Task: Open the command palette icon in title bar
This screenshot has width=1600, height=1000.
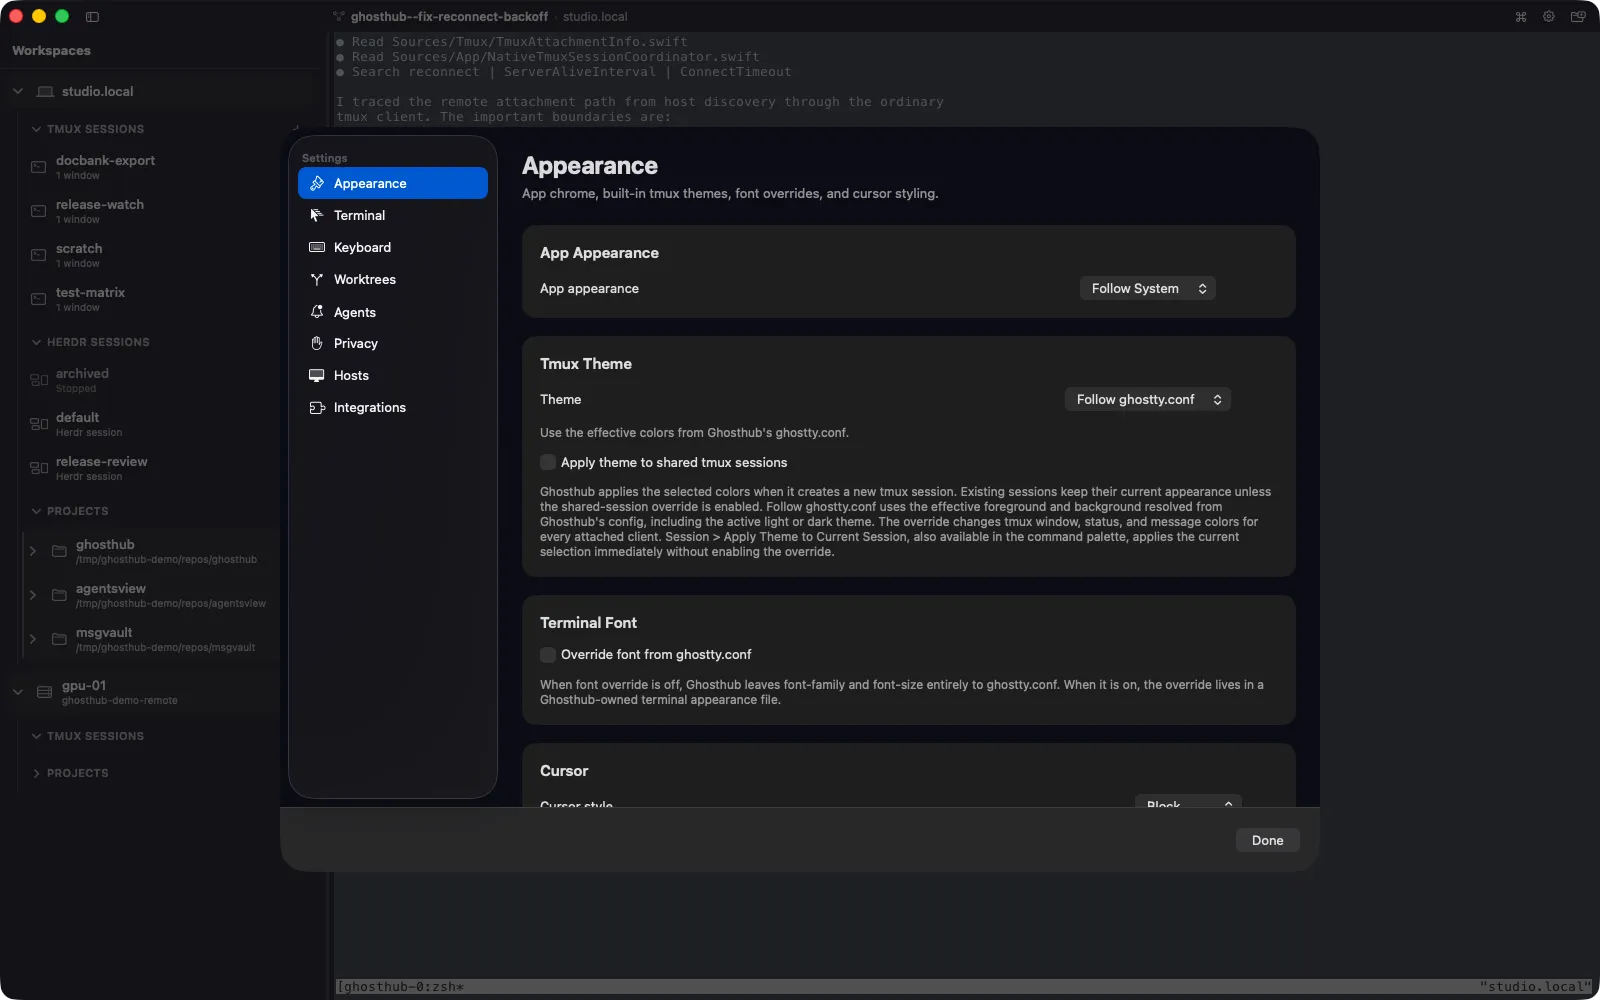Action: (x=1521, y=17)
